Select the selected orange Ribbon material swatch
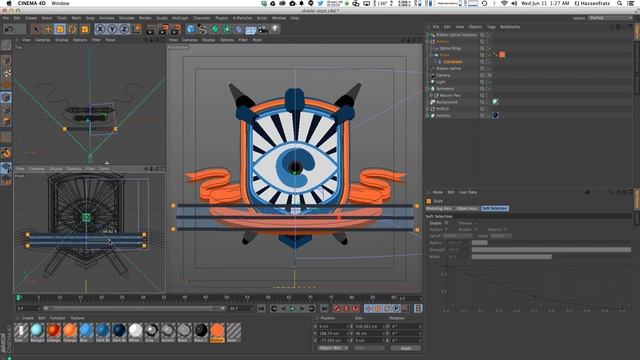Screen dimensions: 640x360 (217, 331)
